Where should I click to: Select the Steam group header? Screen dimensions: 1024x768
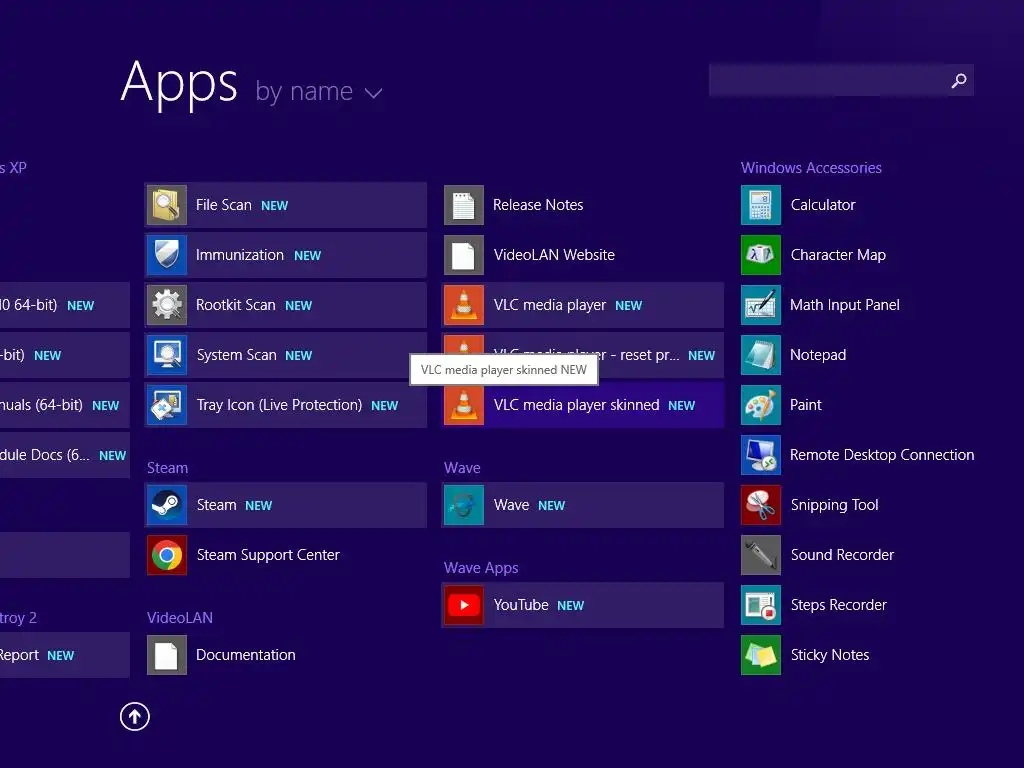167,468
